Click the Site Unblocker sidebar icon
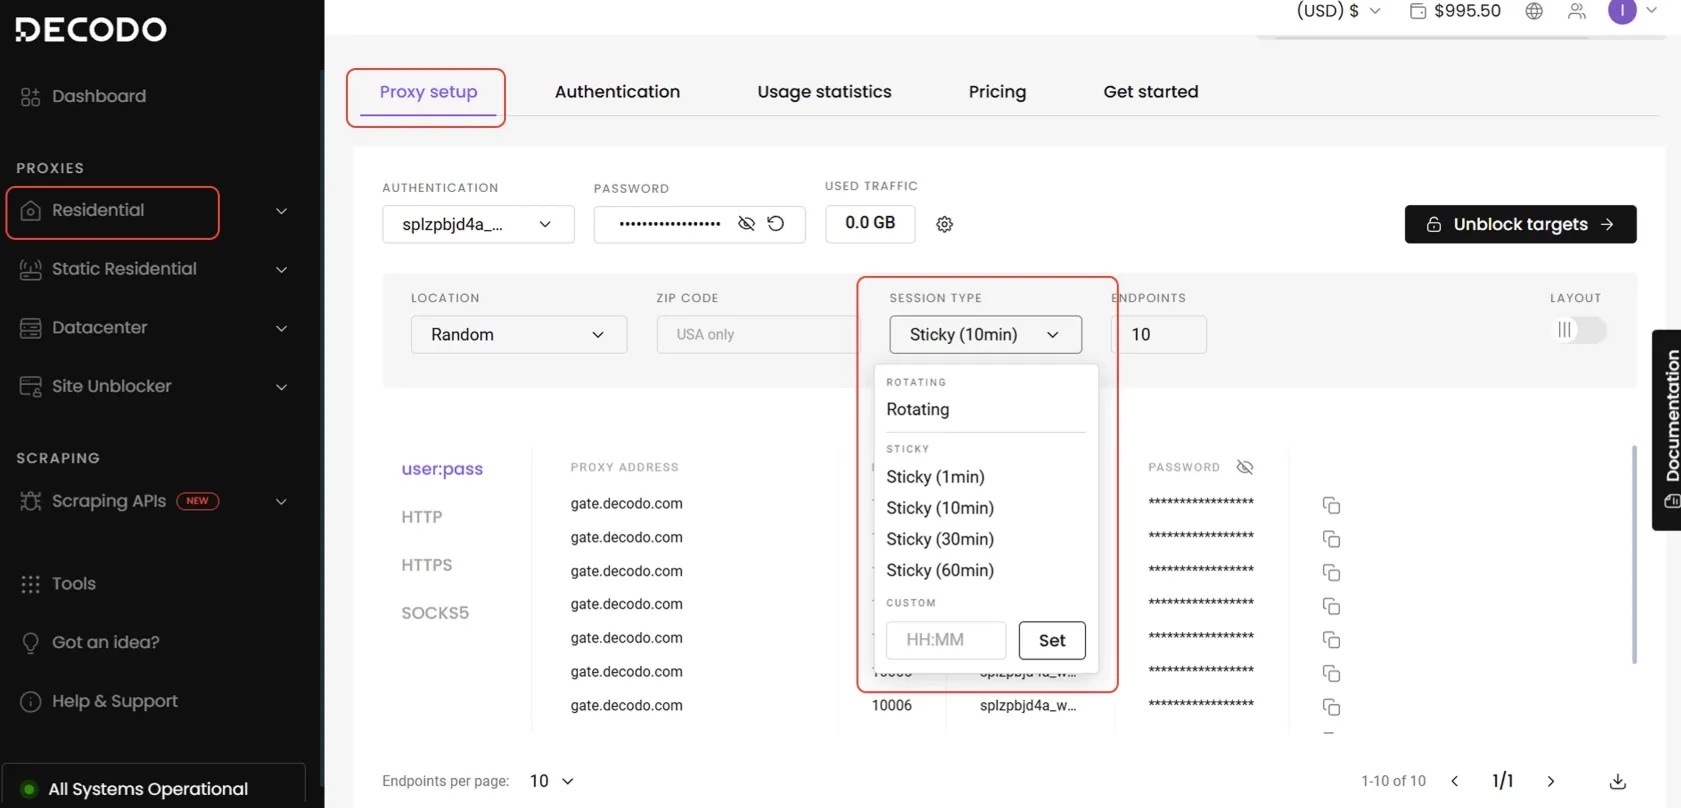The height and width of the screenshot is (808, 1681). [30, 387]
